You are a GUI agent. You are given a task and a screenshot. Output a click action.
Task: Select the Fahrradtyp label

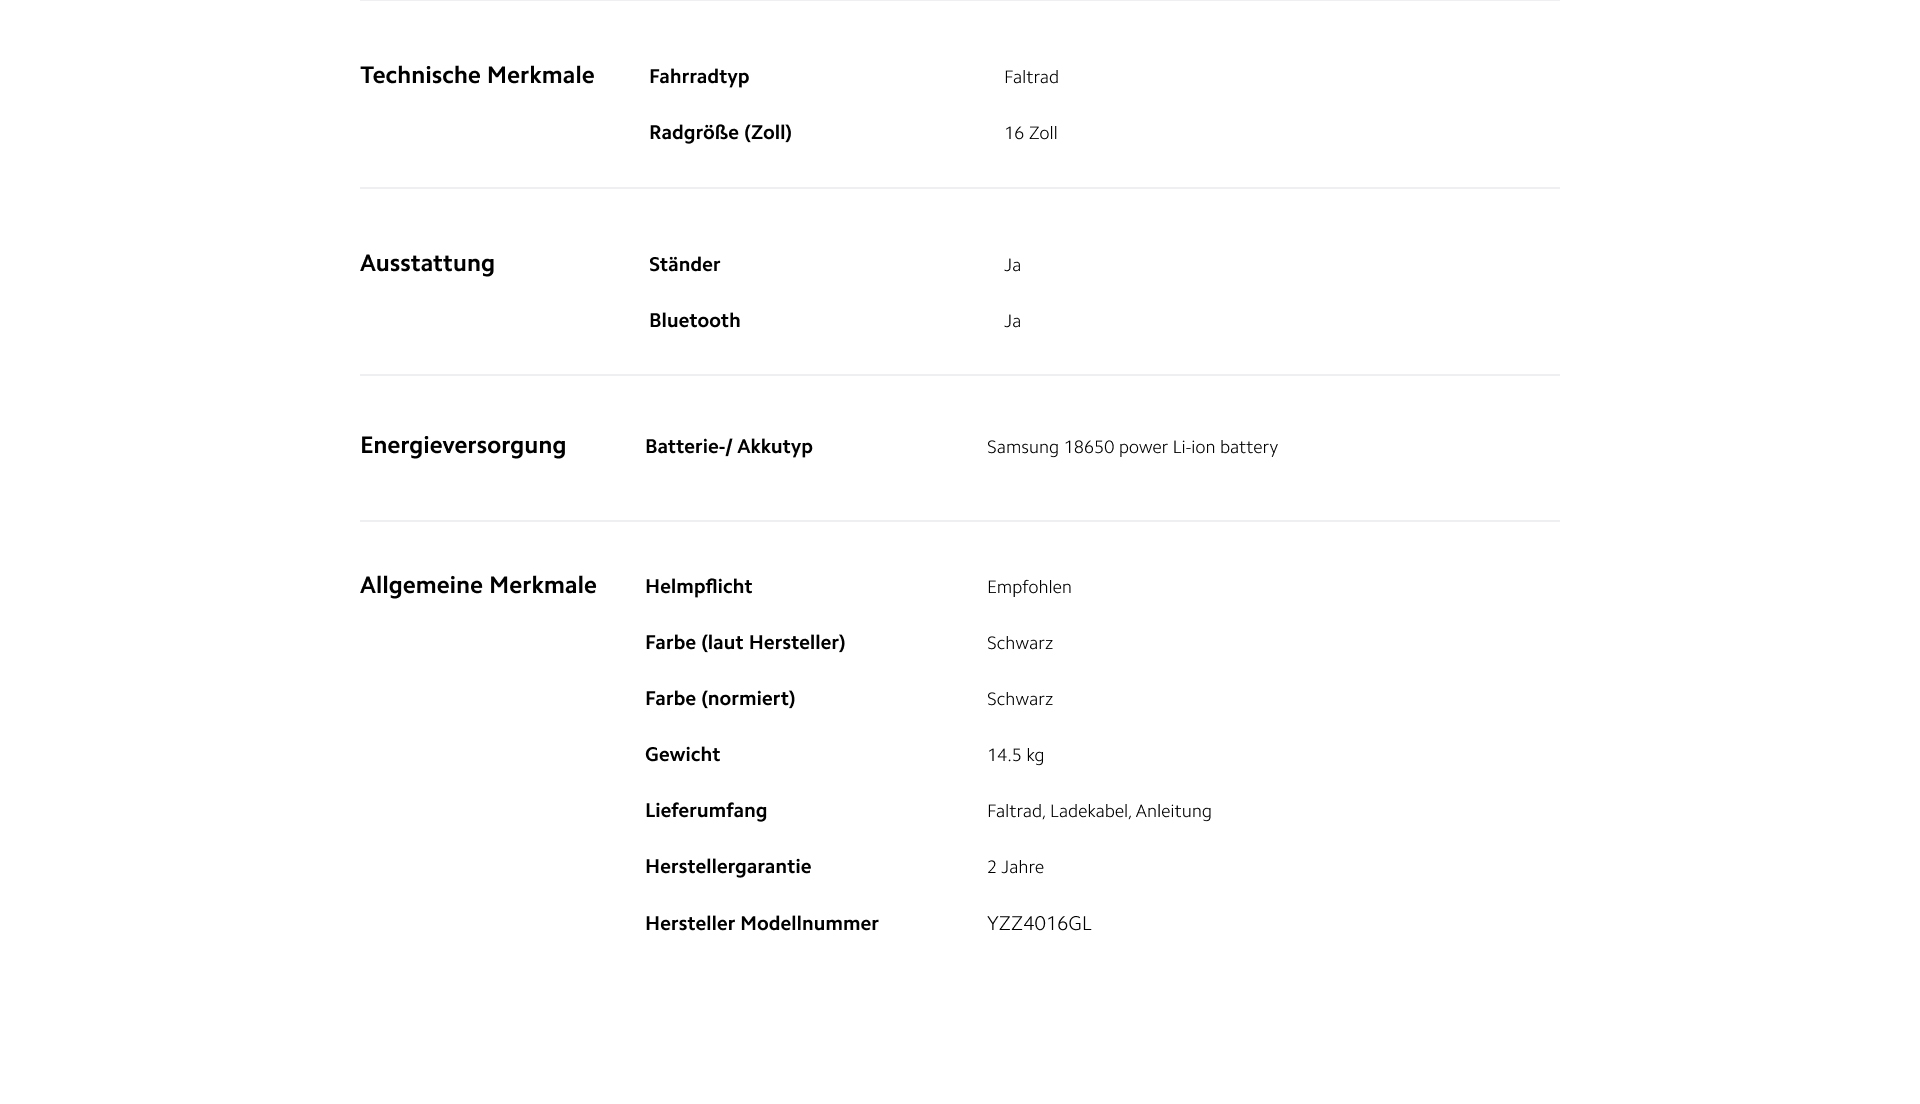[699, 77]
